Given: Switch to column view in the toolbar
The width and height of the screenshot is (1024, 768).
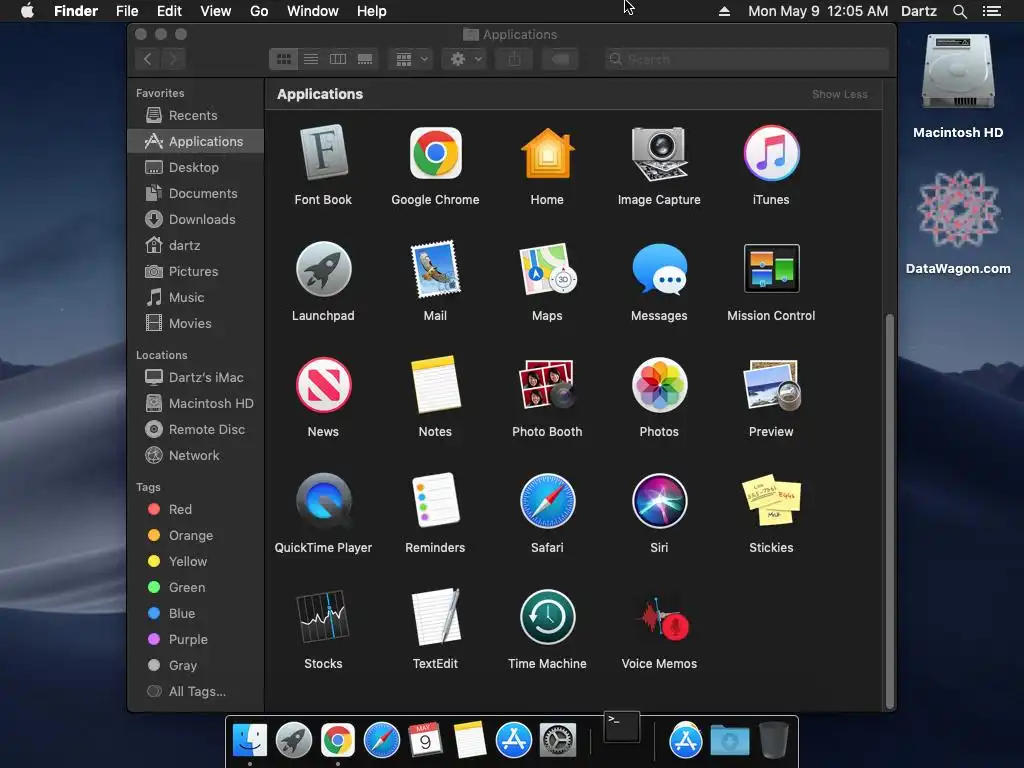Looking at the screenshot, I should click(338, 59).
